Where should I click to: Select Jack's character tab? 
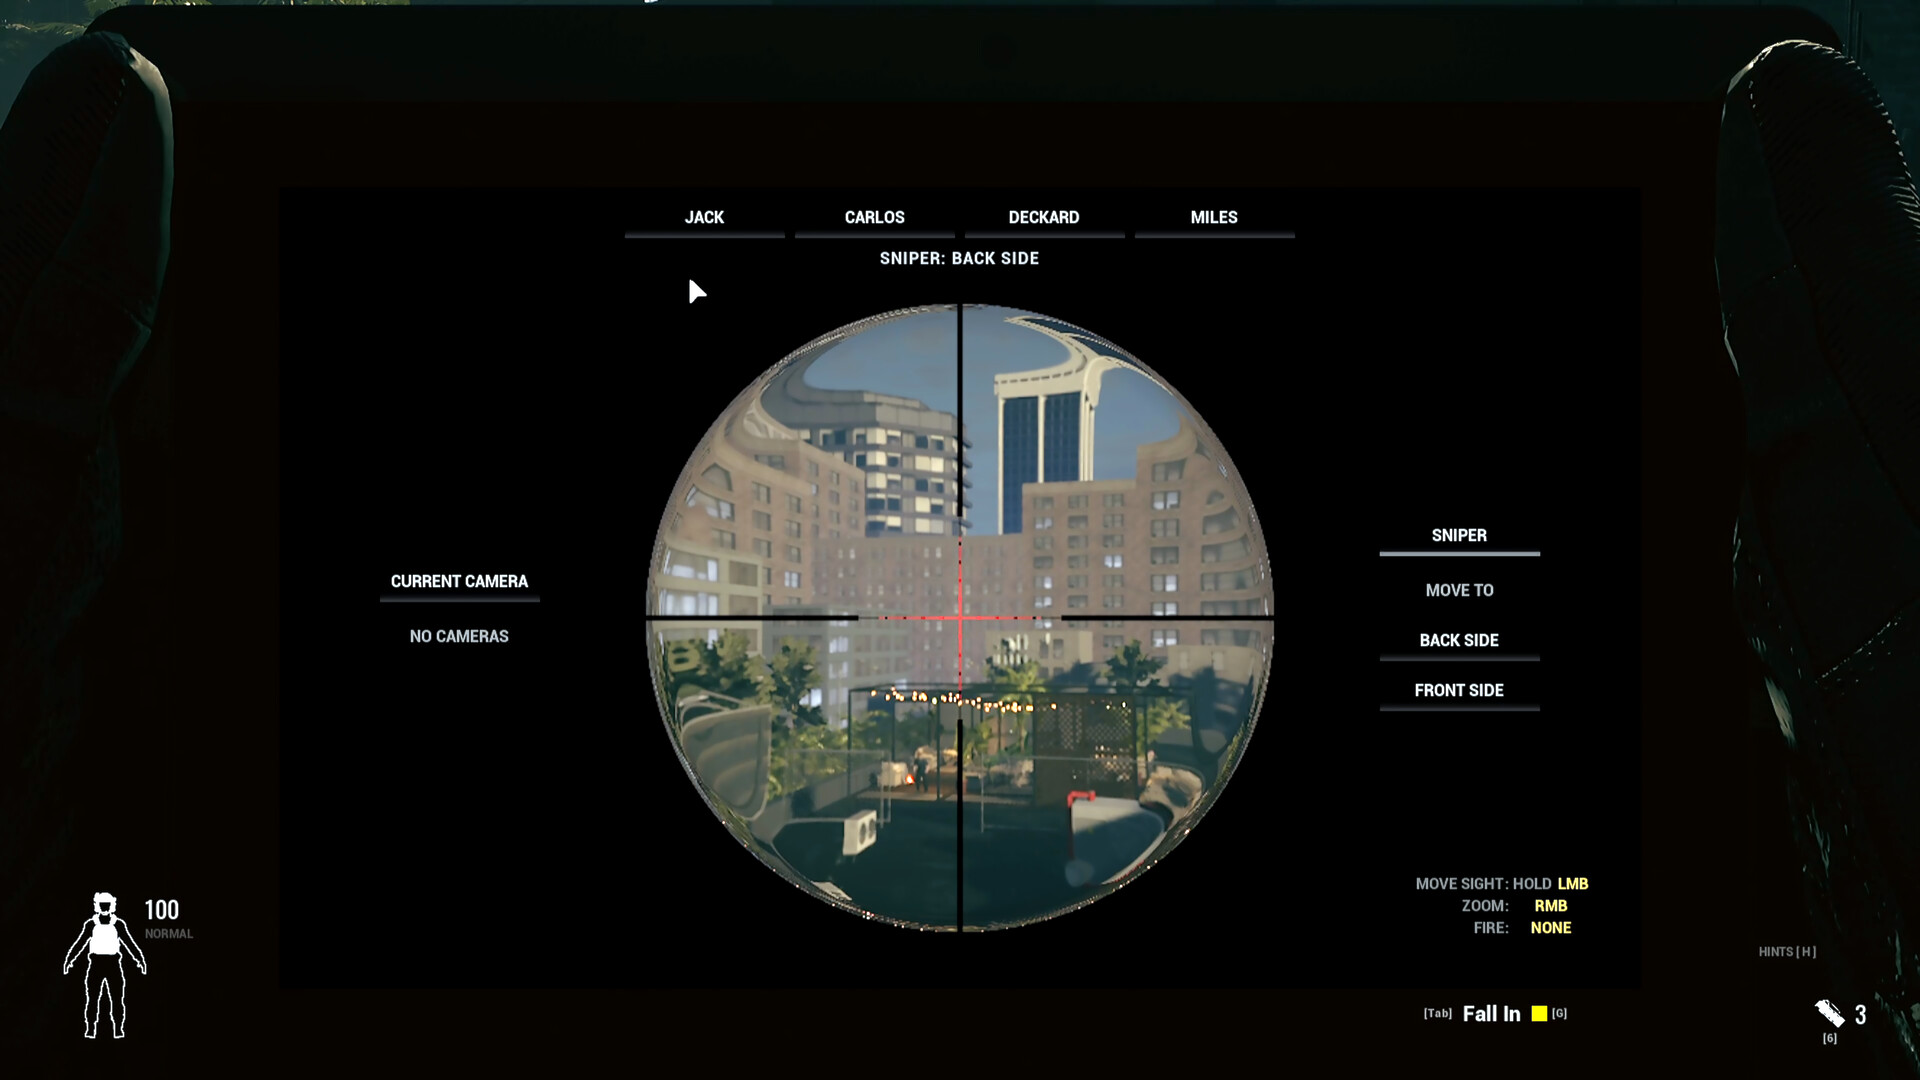(x=704, y=217)
